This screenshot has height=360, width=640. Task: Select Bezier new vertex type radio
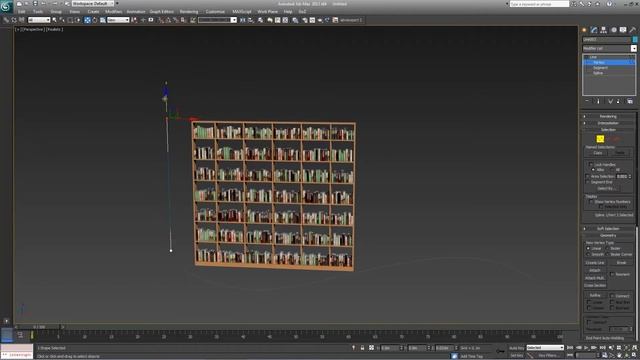[607, 248]
